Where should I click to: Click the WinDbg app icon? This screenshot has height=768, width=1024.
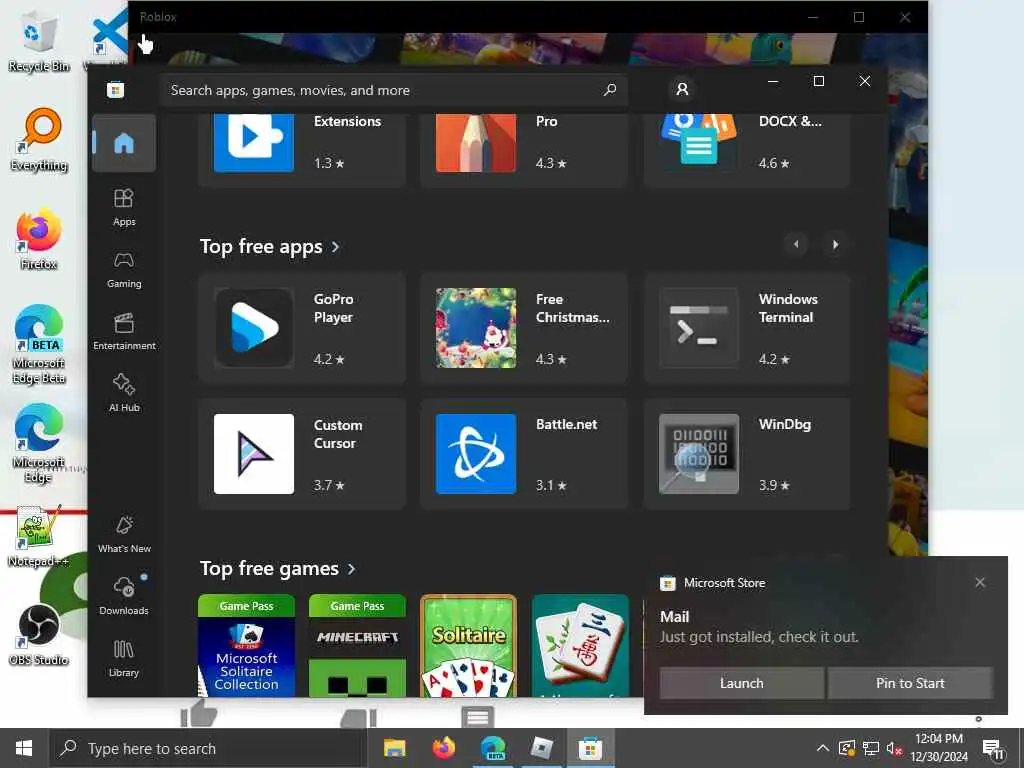(699, 454)
